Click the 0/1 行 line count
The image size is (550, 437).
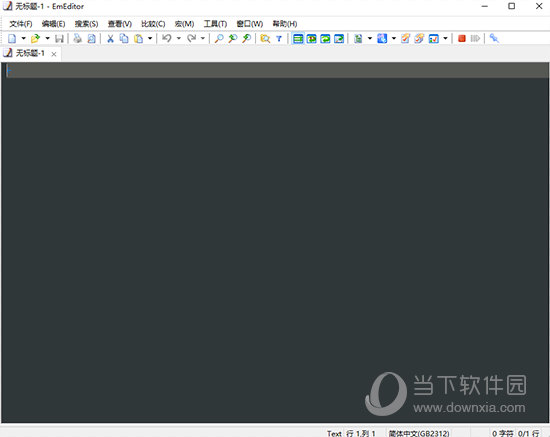pos(529,433)
